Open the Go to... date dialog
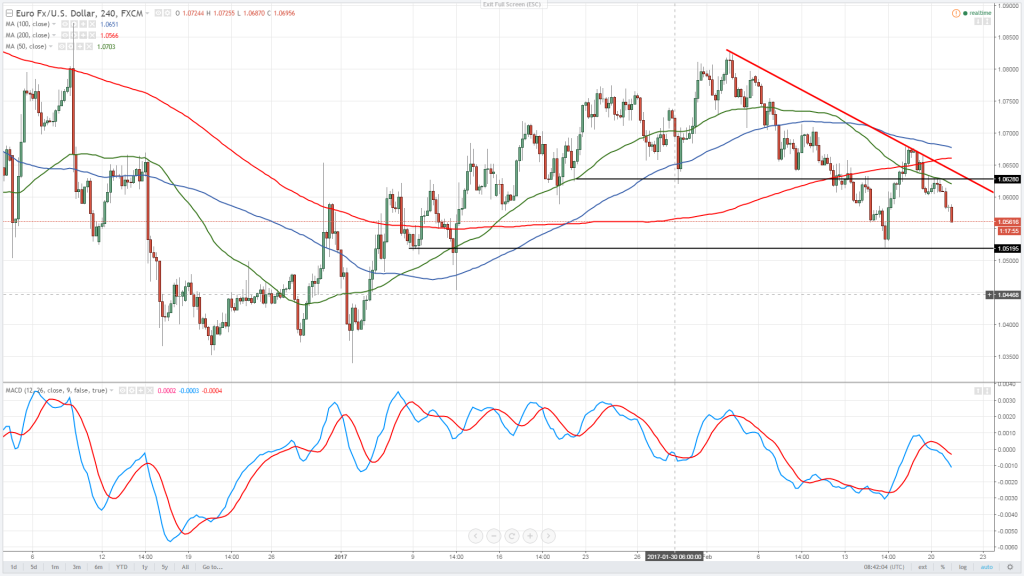Viewport: 1024px width, 576px height. click(212, 567)
